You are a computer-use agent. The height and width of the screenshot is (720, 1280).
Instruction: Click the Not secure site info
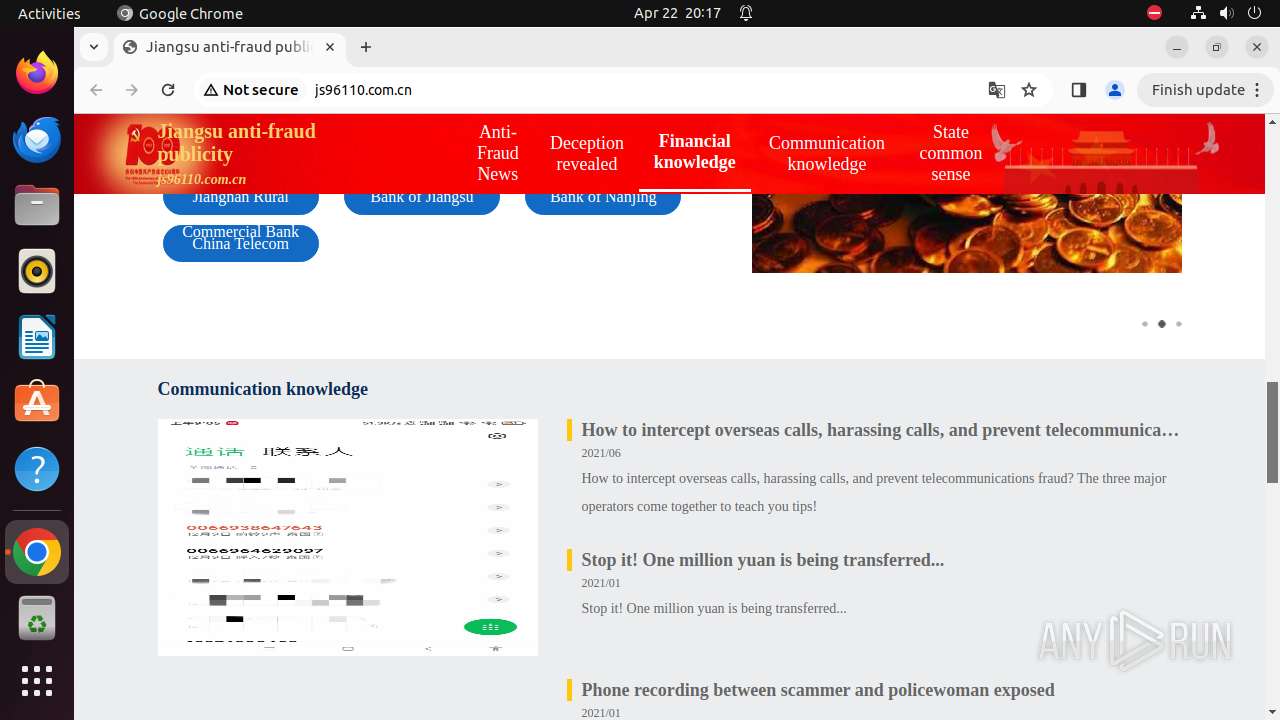click(251, 90)
